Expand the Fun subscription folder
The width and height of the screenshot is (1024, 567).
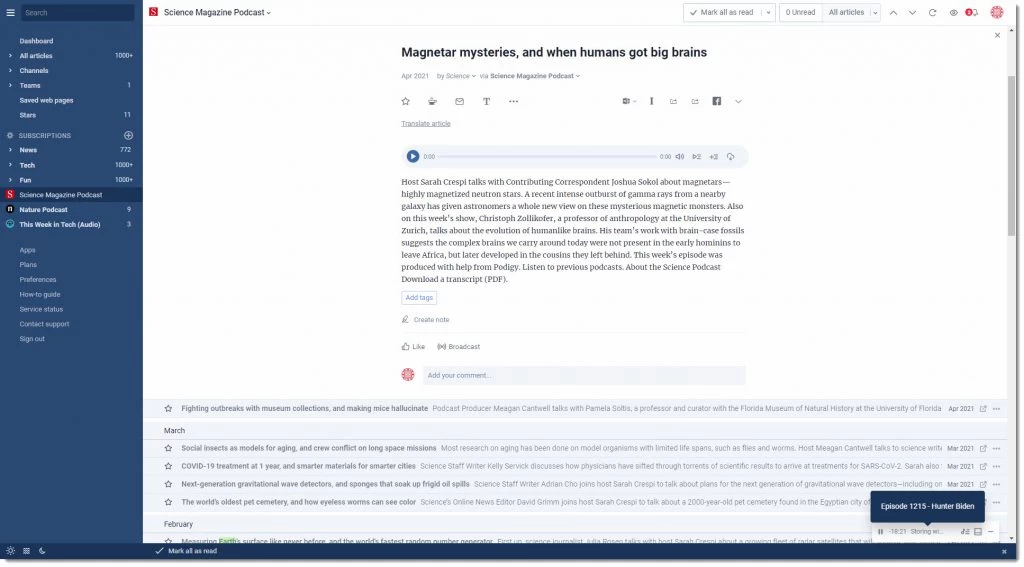pyautogui.click(x=10, y=180)
